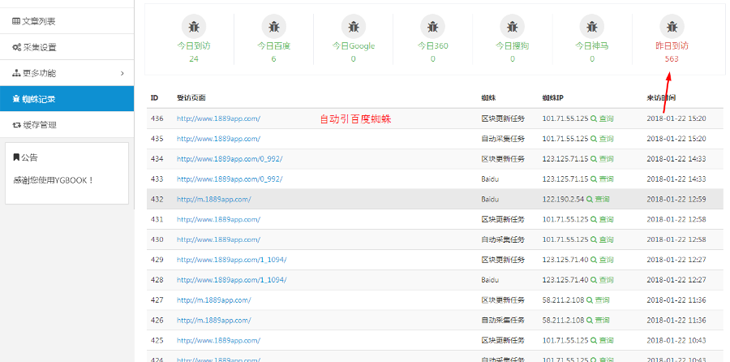Click the 今日360 spider icon
Screen dimensions: 730x362
(433, 27)
